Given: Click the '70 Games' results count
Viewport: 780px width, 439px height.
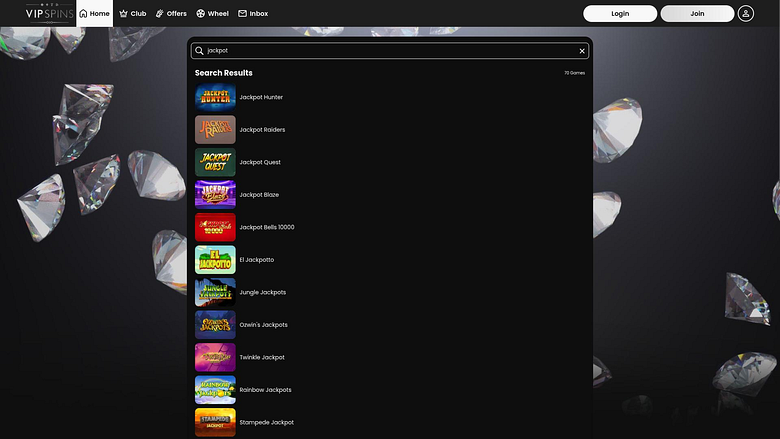Looking at the screenshot, I should tap(575, 73).
